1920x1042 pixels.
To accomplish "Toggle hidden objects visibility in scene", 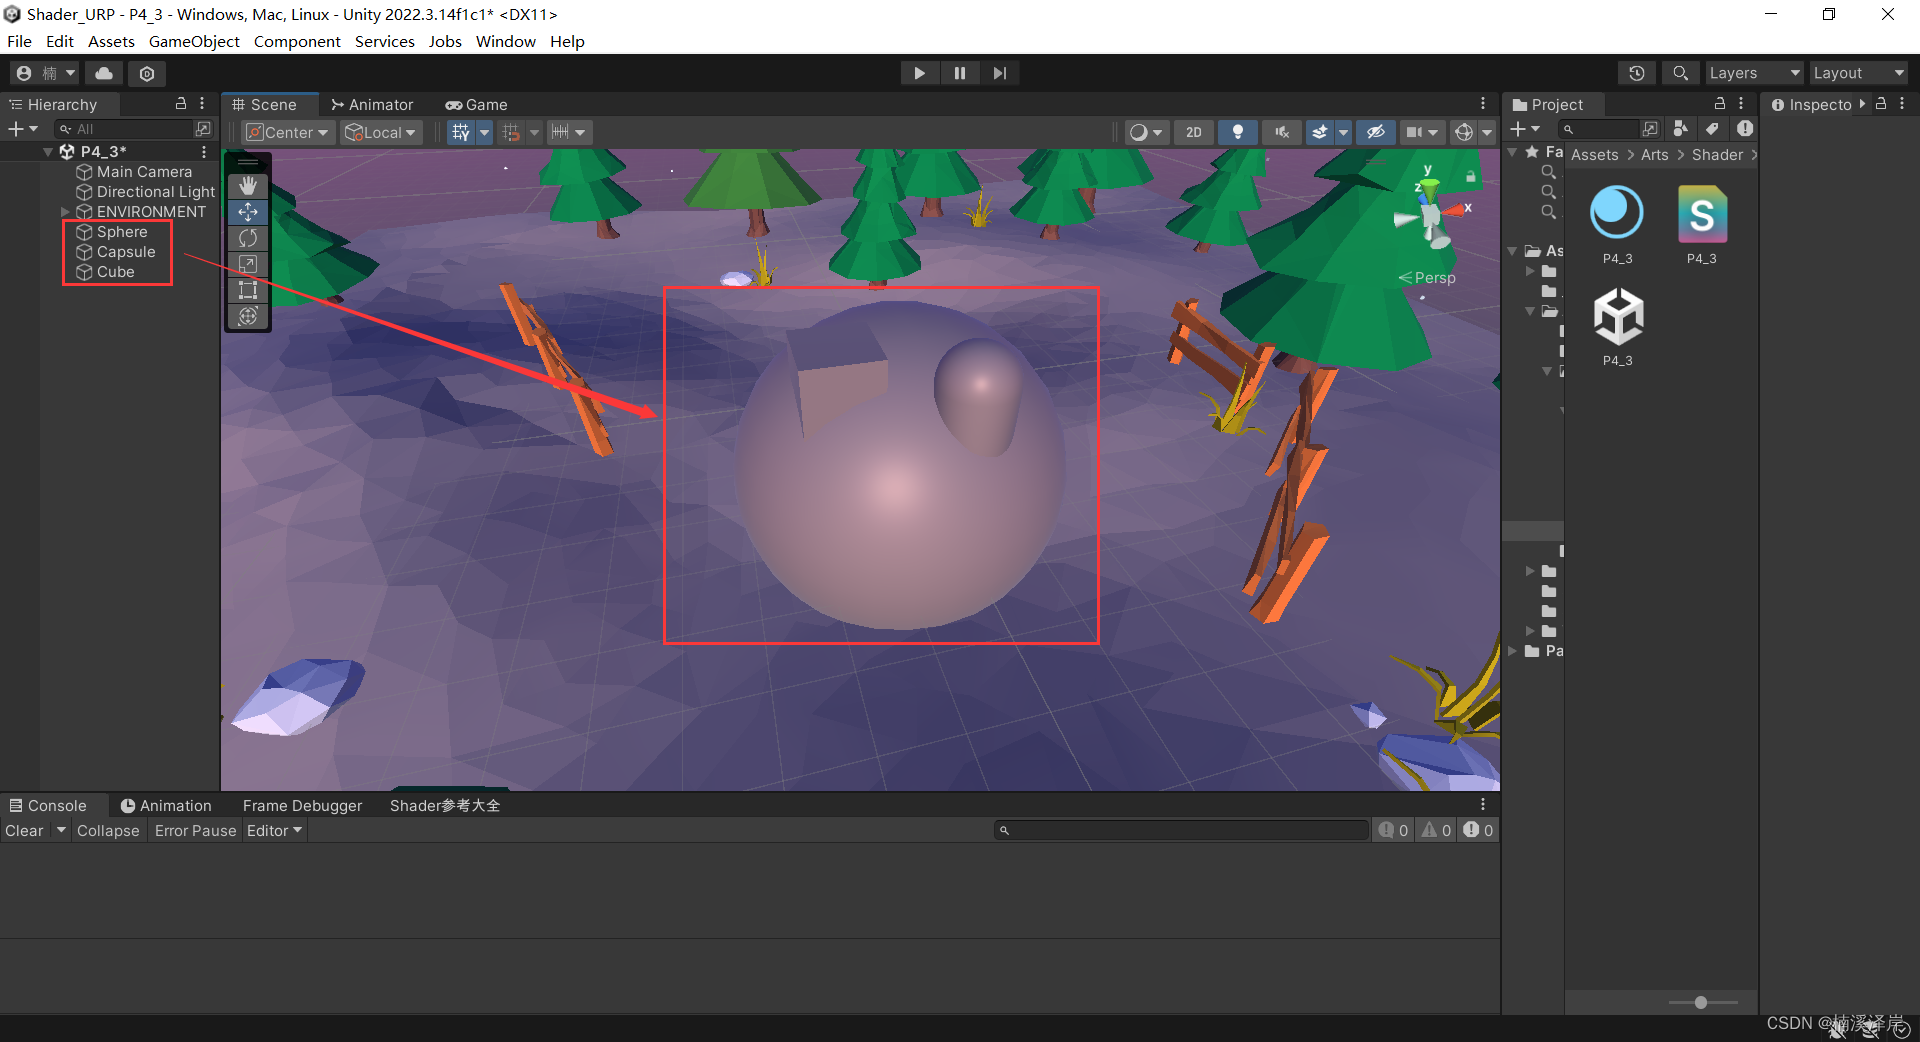I will tap(1376, 132).
